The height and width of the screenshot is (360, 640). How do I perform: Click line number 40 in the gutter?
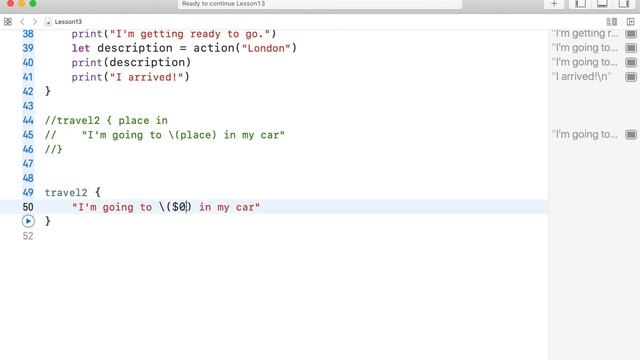pyautogui.click(x=28, y=62)
